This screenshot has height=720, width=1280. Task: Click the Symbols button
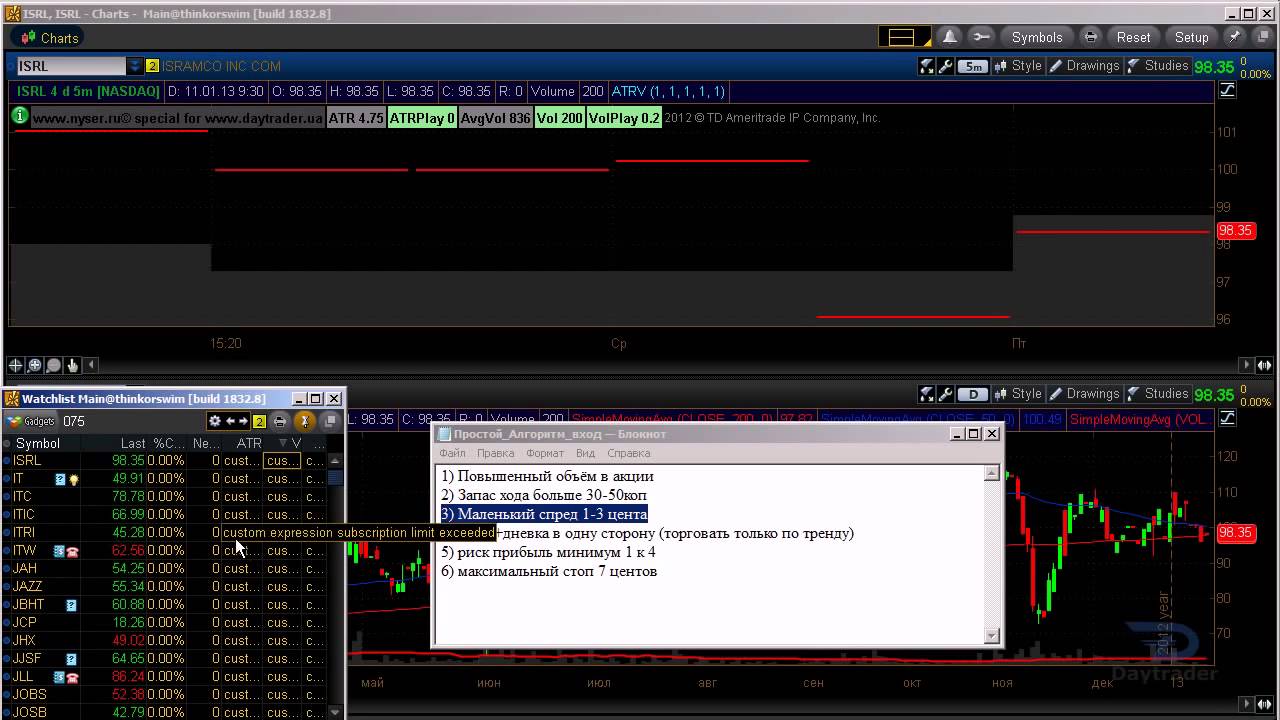point(1037,37)
